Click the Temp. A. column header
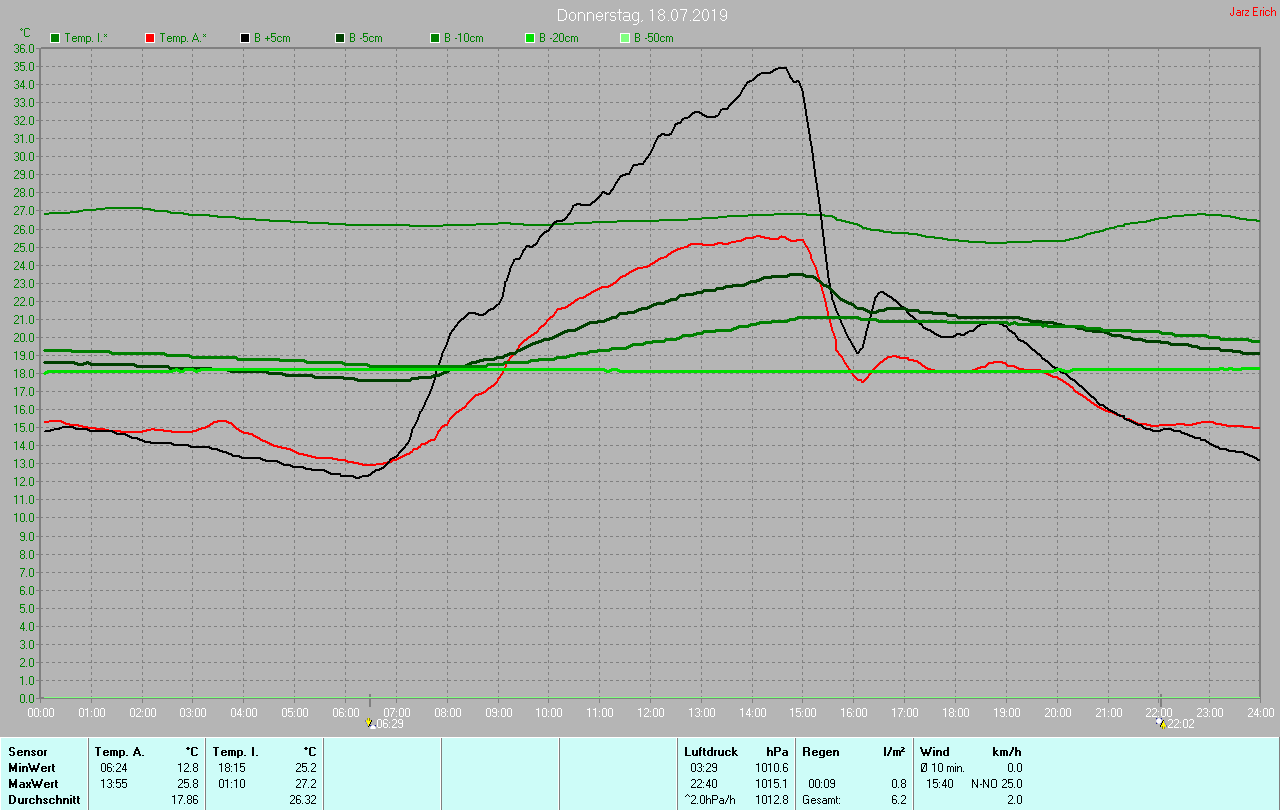This screenshot has height=810, width=1280. pyautogui.click(x=119, y=751)
